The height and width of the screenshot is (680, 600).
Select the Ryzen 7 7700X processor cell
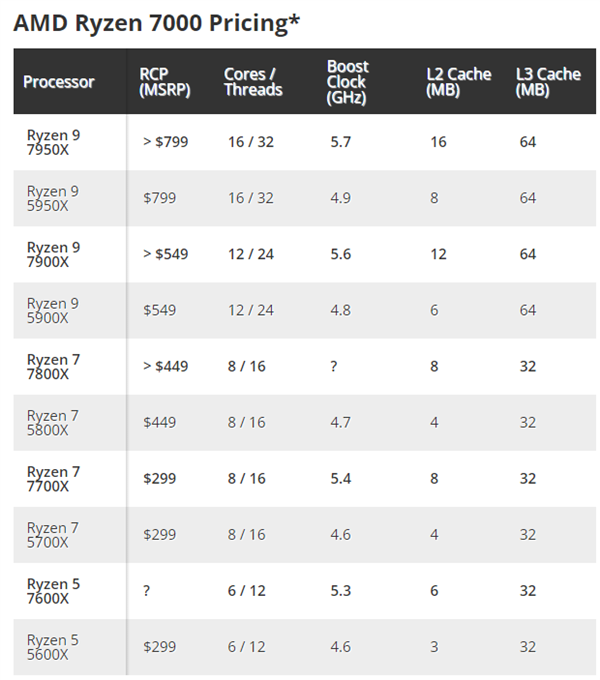coord(53,478)
